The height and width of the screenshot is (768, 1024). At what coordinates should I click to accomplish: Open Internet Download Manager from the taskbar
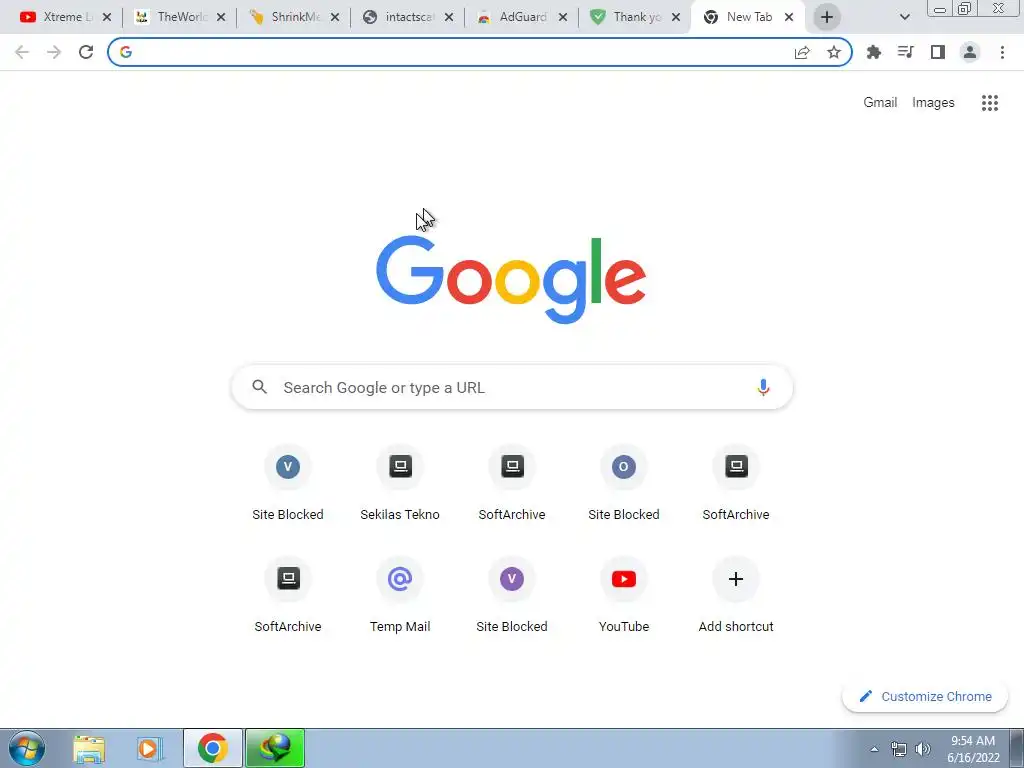[x=275, y=748]
